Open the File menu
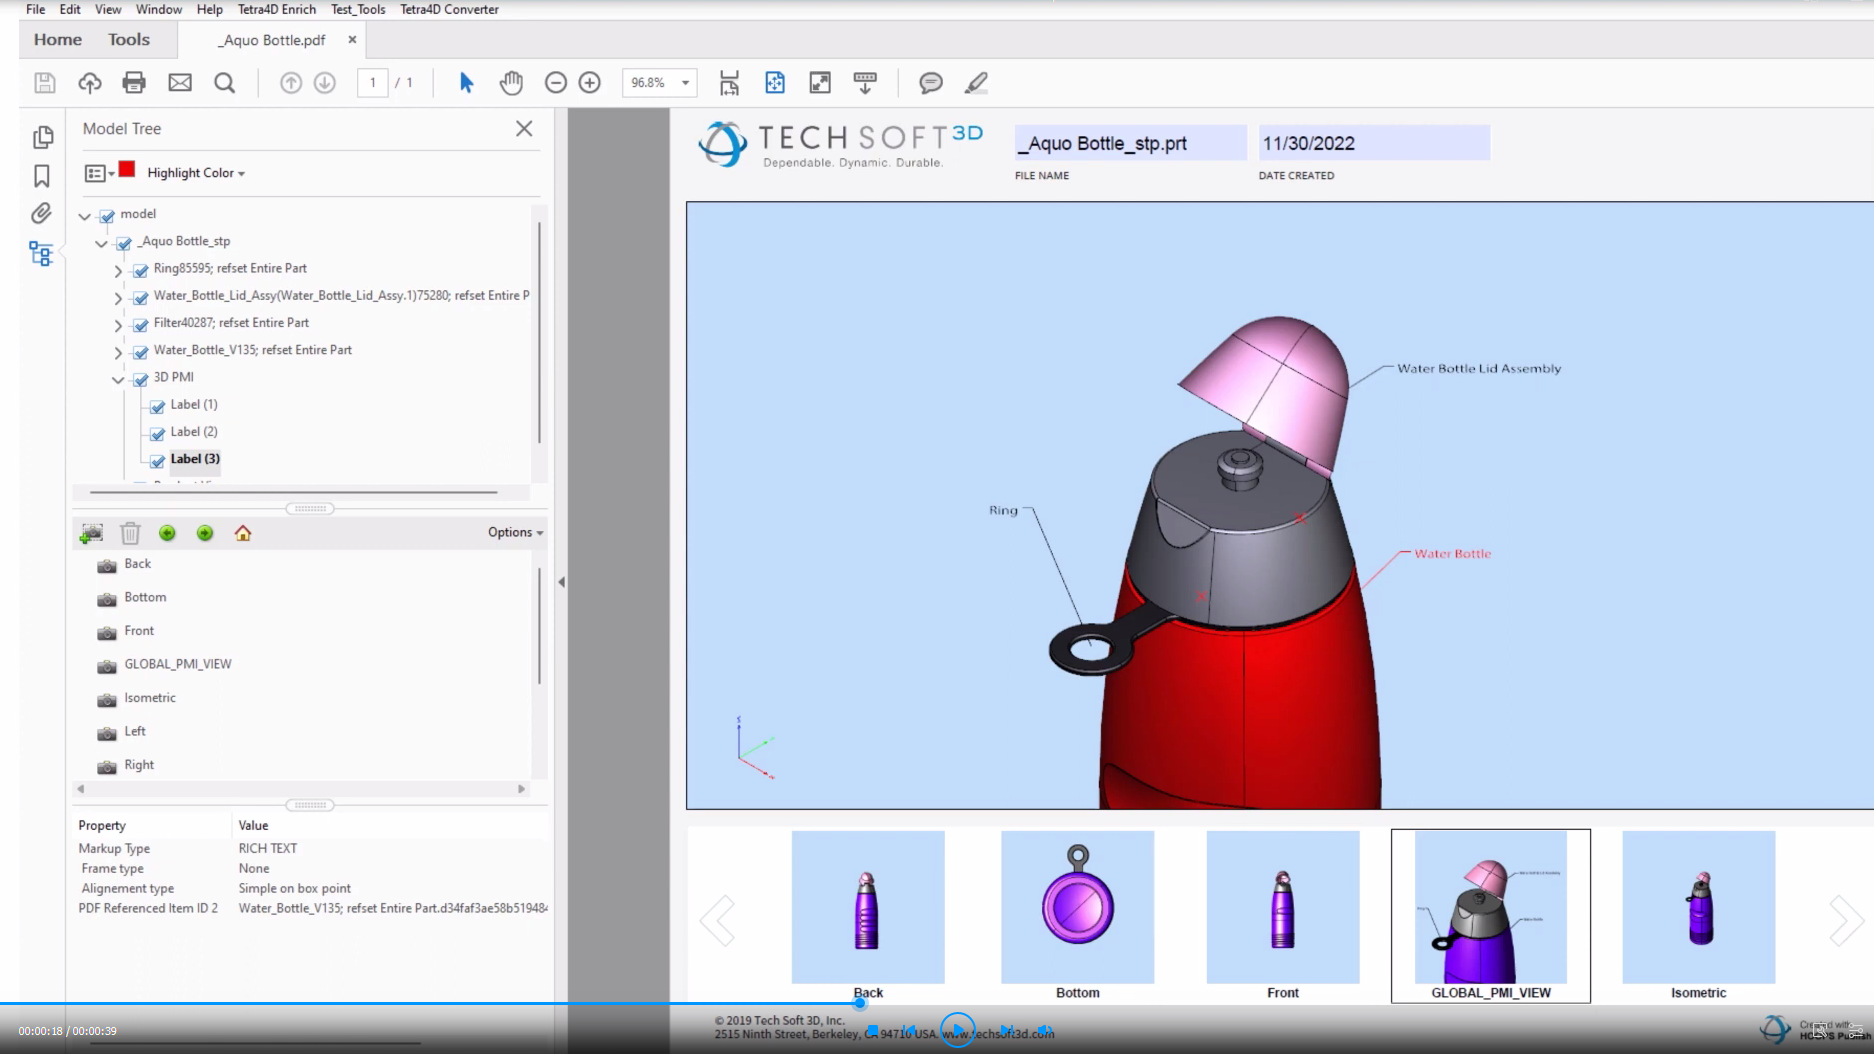 tap(35, 9)
